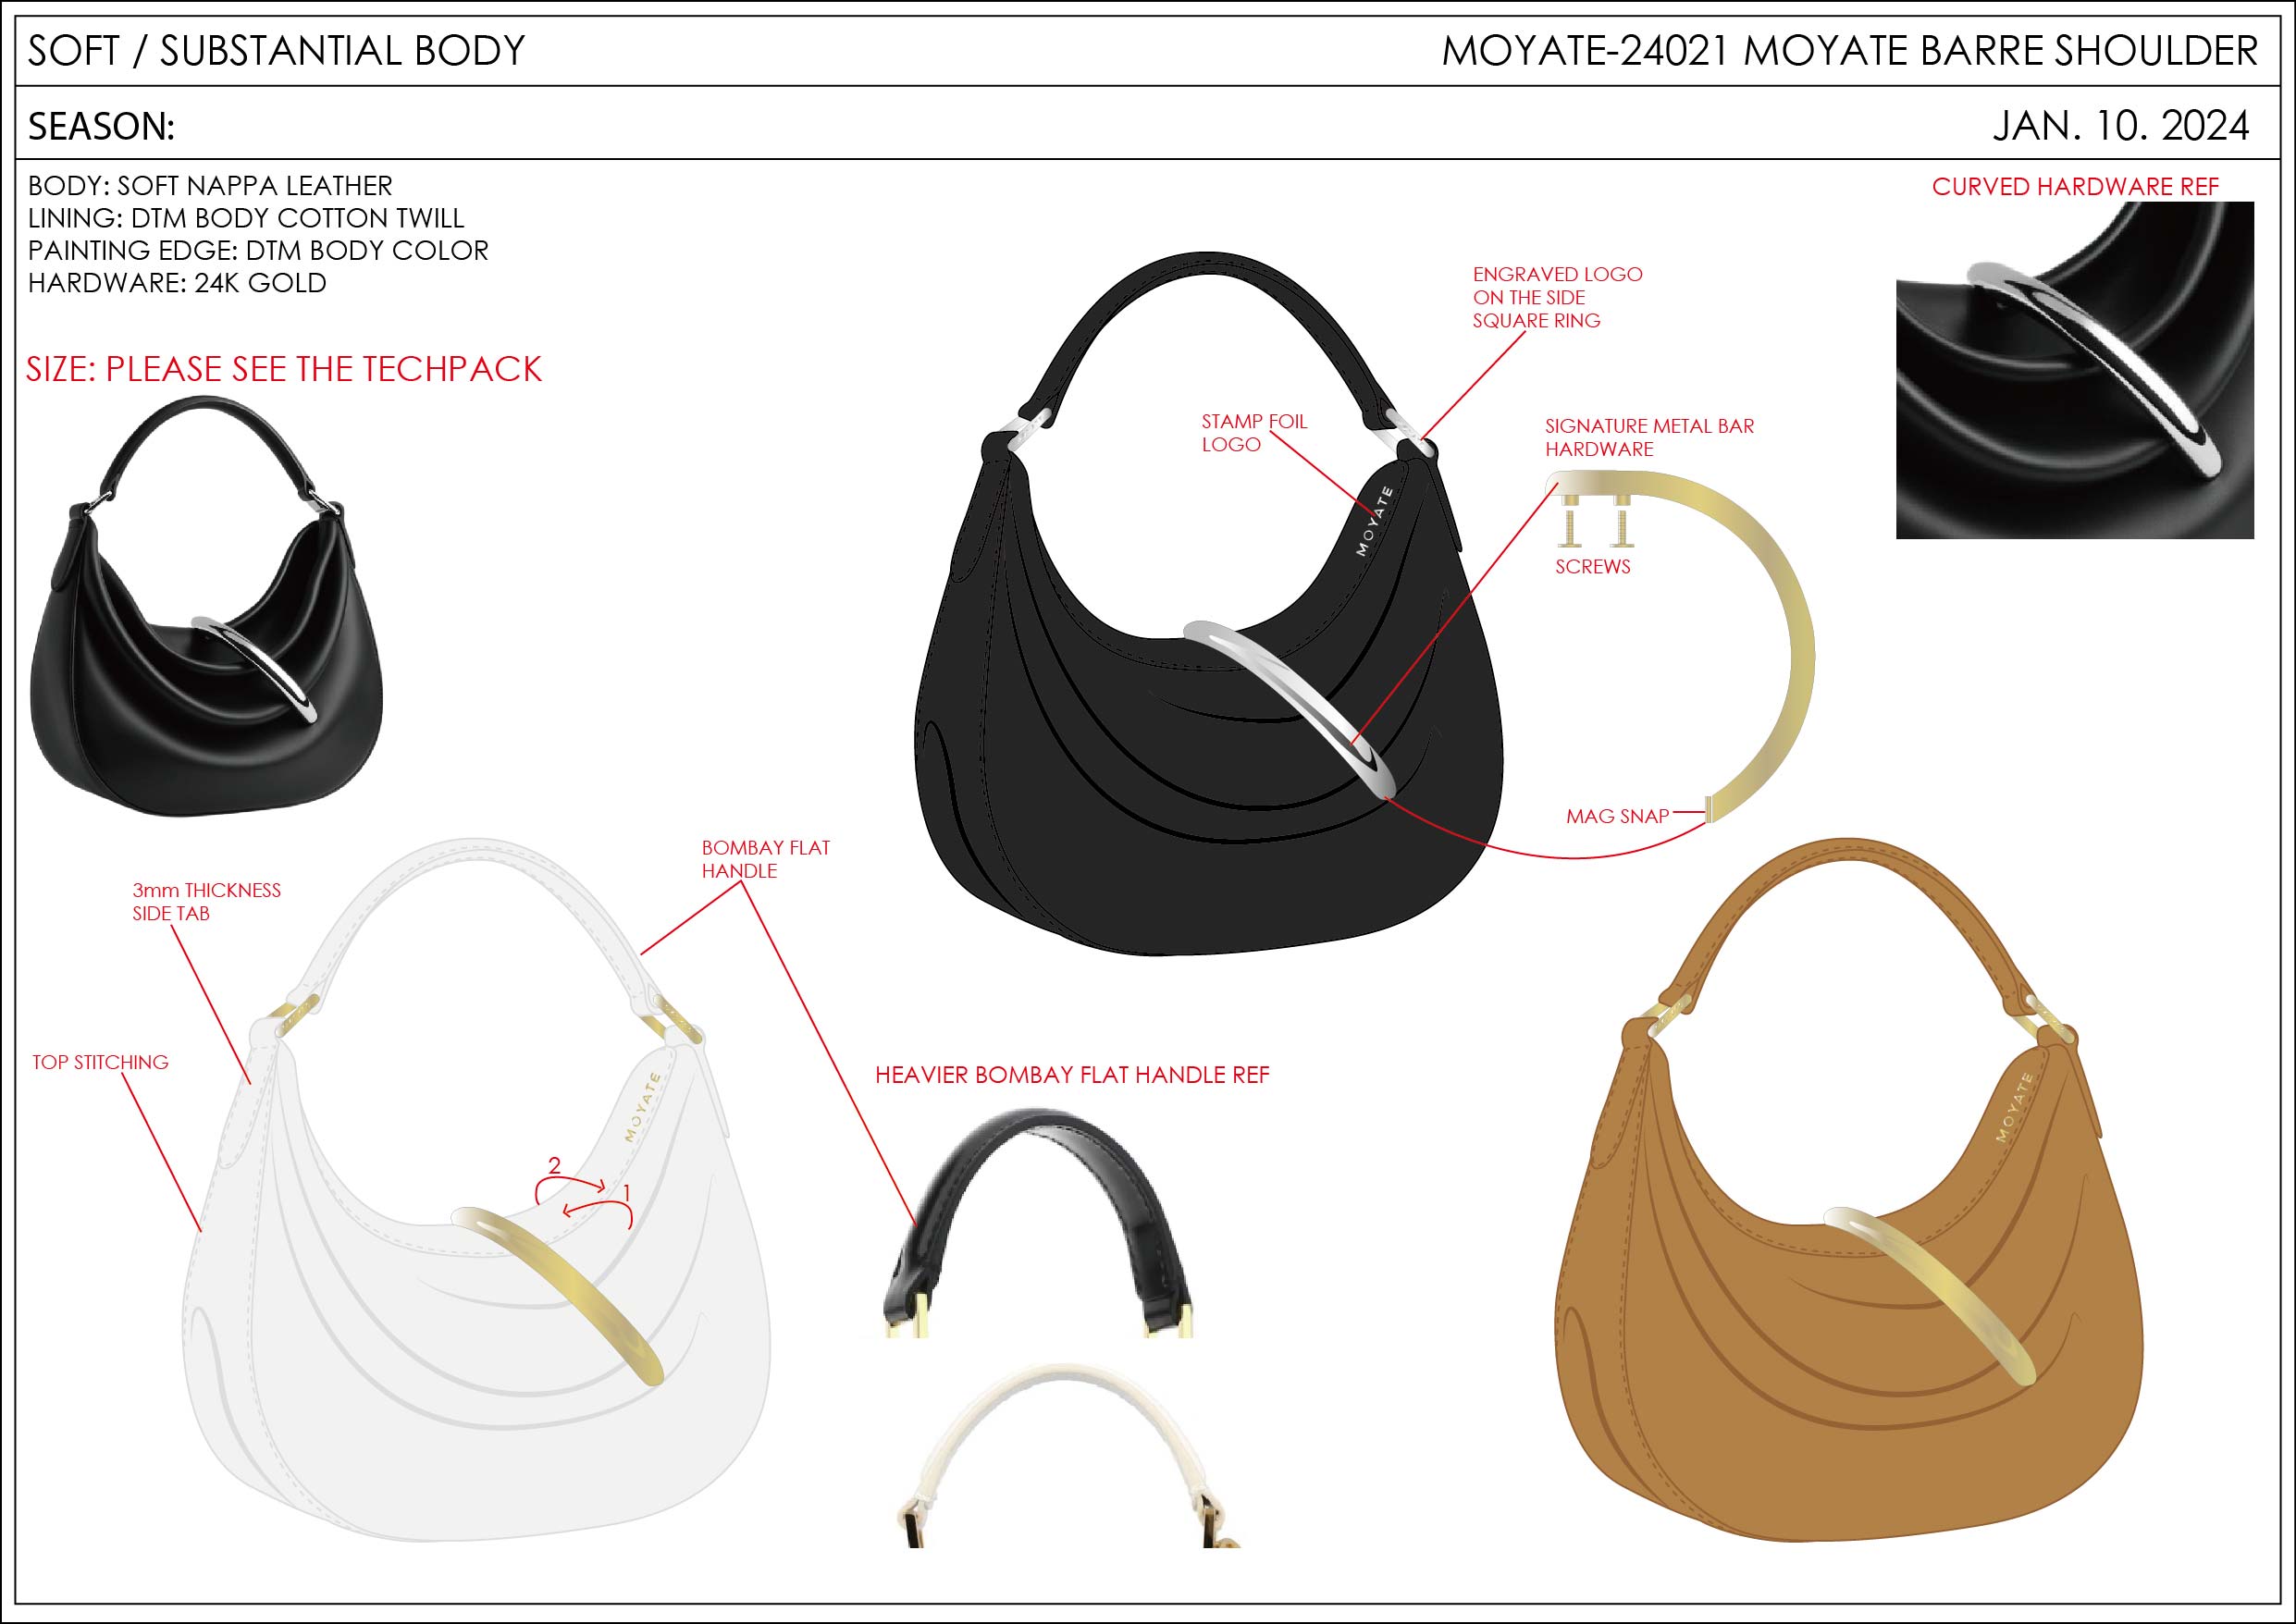Select the 'STAMP FOIL LOGO' annotation
The height and width of the screenshot is (1624, 2296).
[x=1254, y=433]
